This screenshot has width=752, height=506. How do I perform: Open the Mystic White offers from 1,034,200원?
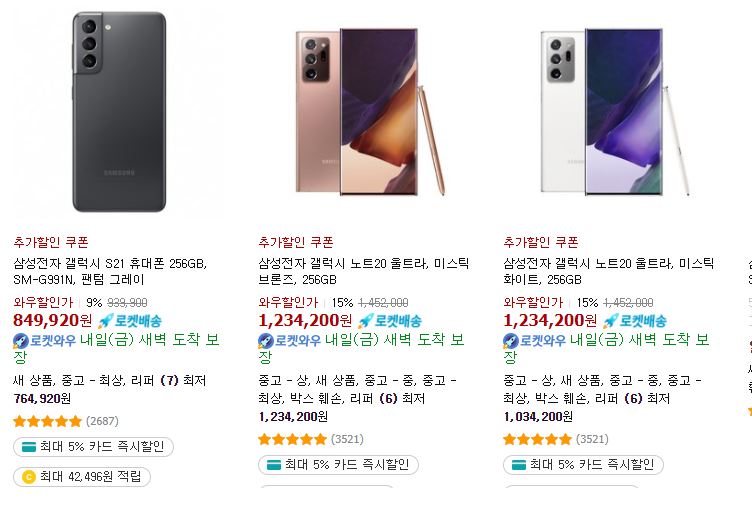602,398
